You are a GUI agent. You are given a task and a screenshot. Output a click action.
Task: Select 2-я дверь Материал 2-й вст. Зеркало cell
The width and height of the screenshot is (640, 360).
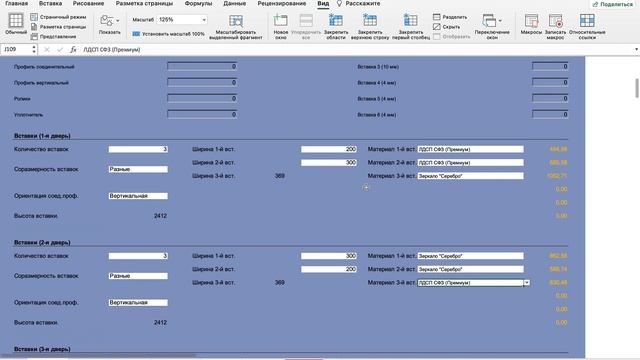[470, 269]
